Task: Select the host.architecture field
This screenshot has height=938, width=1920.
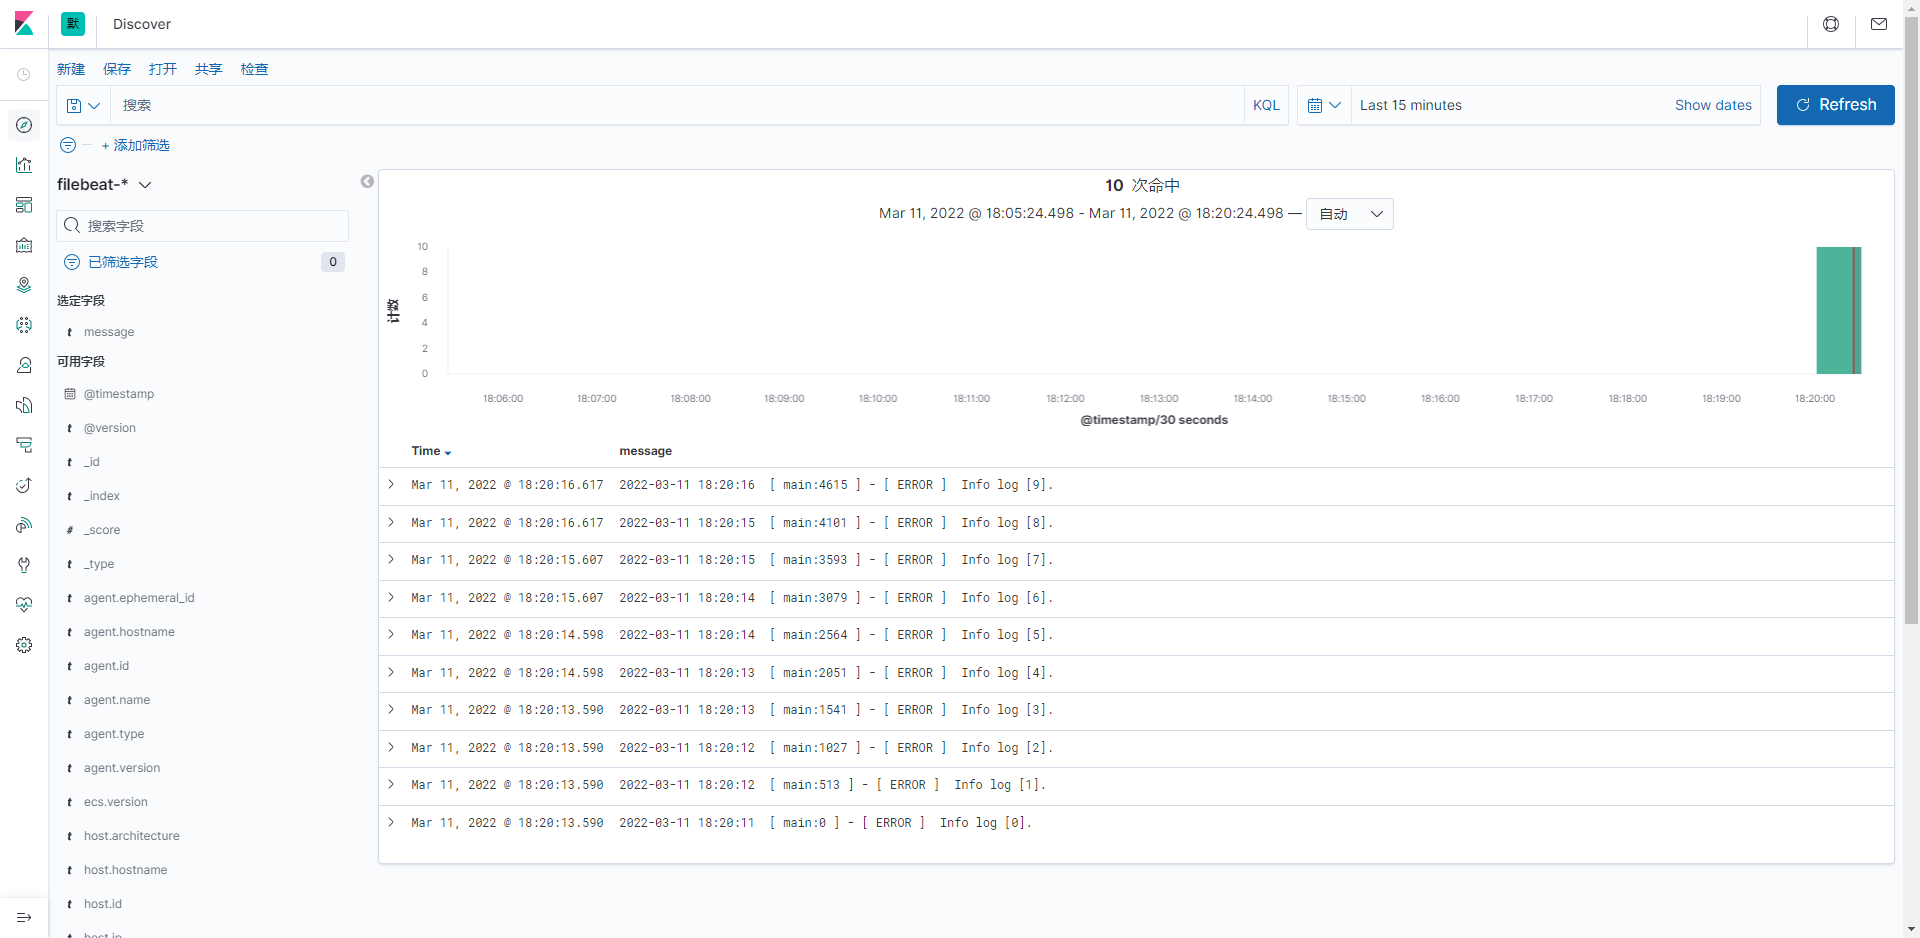Action: (132, 836)
